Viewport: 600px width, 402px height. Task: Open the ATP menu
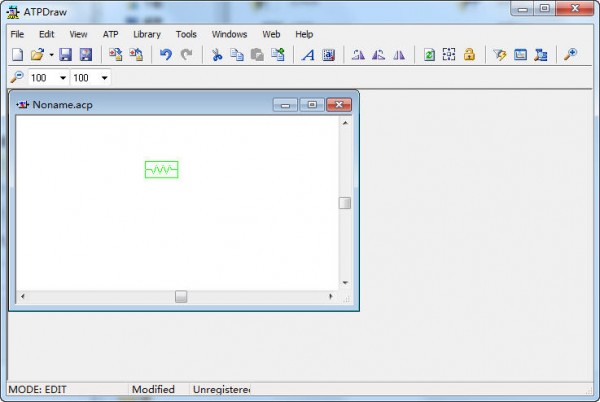(110, 34)
